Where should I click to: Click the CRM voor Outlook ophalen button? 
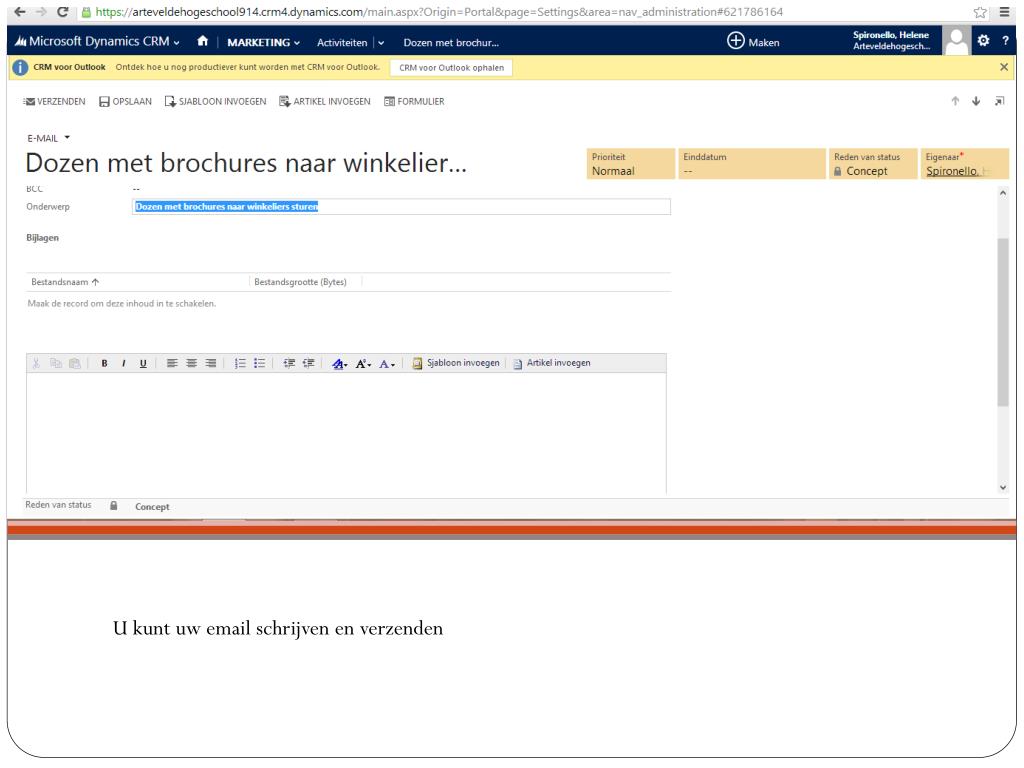[448, 67]
